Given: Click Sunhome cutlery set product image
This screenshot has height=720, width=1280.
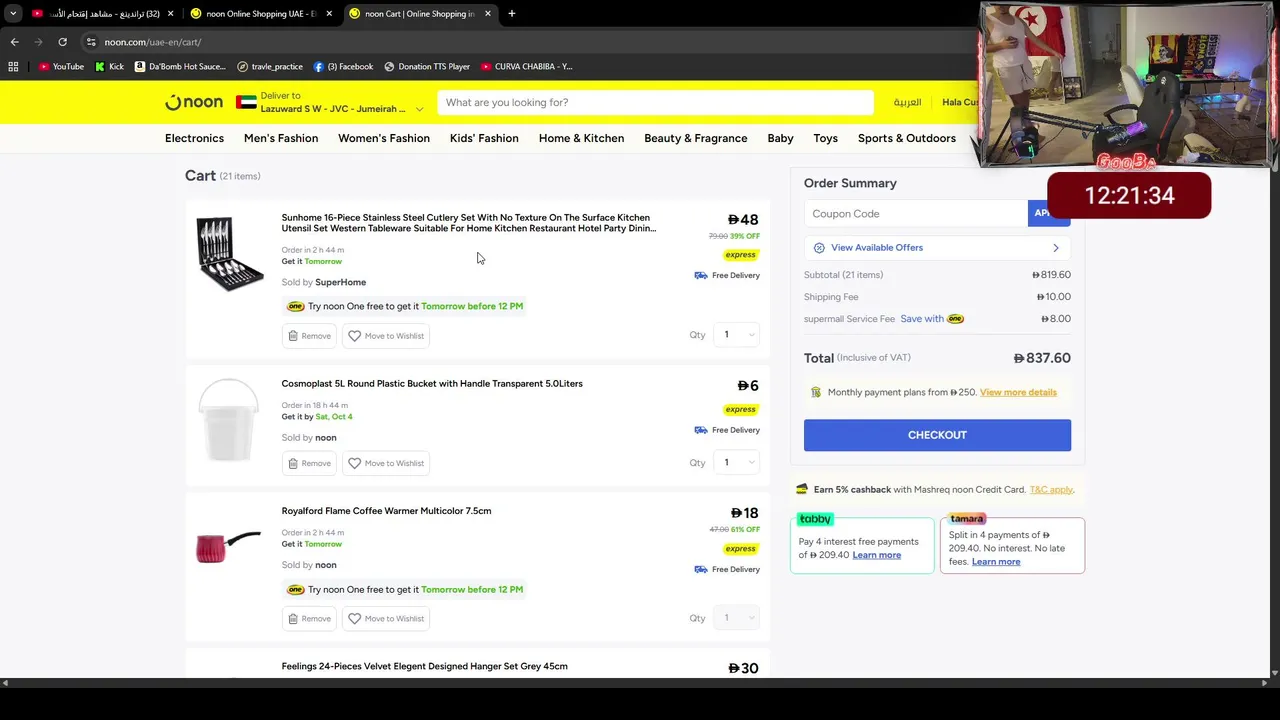Looking at the screenshot, I should tap(229, 254).
